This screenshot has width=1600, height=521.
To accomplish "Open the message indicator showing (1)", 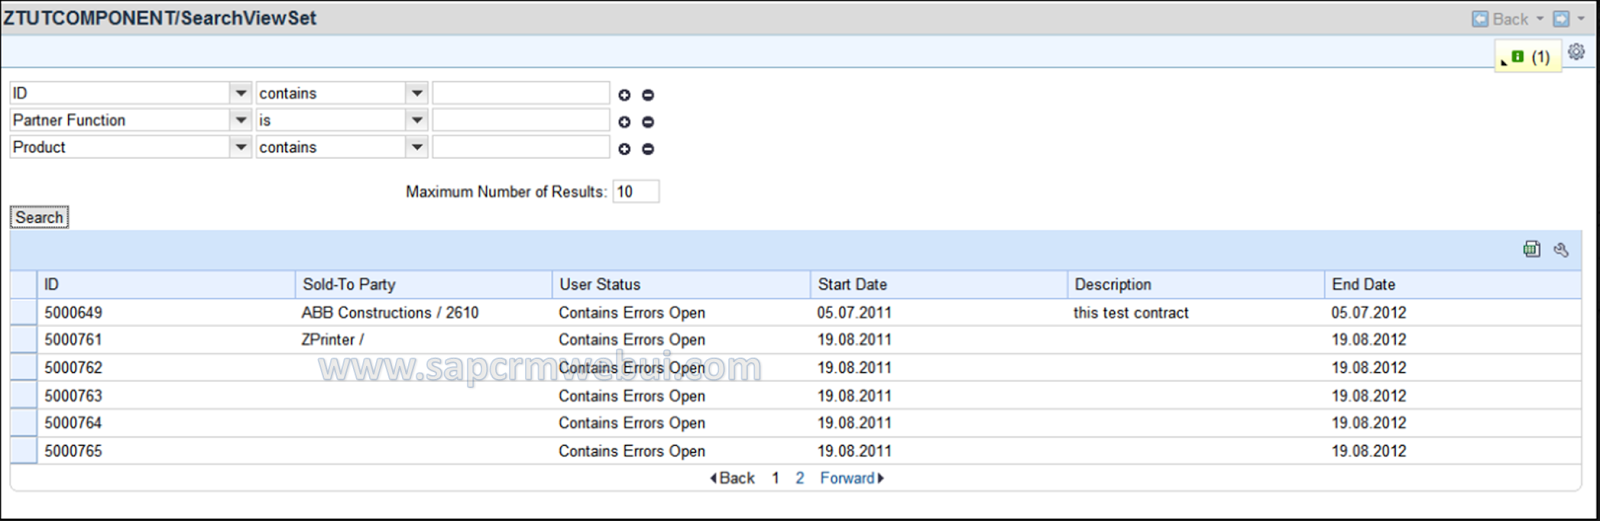I will (1529, 57).
